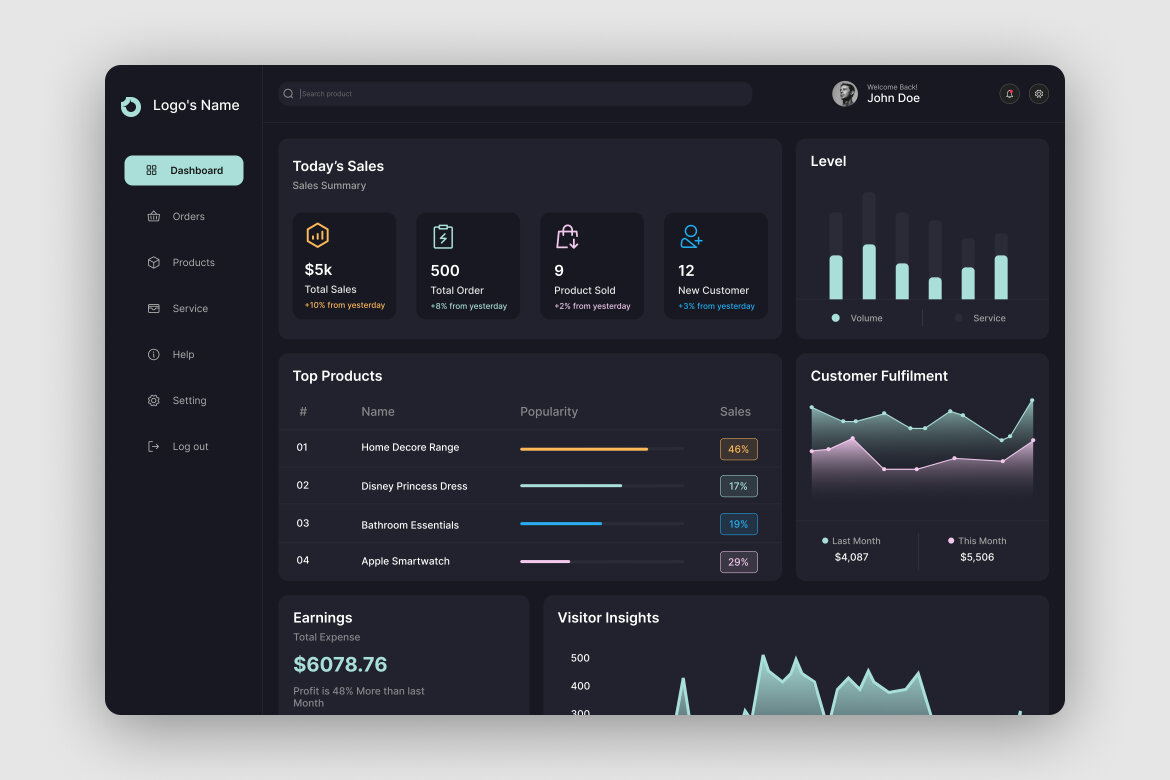The image size is (1170, 780).
Task: Toggle the Last Month series in Customer Fulfilment
Action: (852, 540)
